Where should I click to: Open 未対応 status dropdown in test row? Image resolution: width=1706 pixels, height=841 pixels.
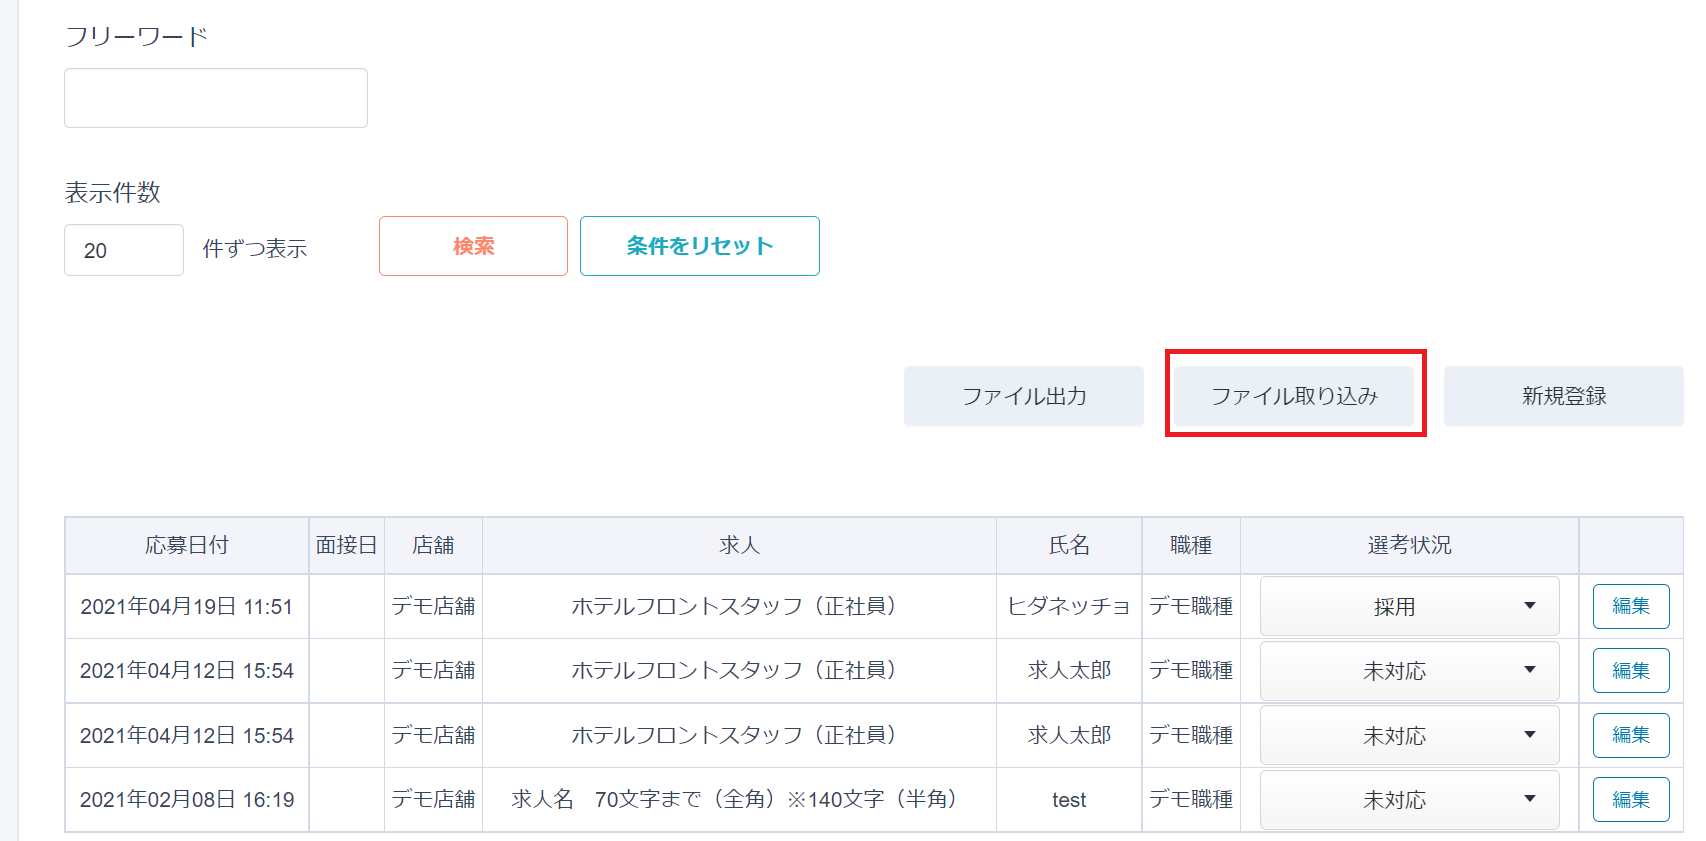tap(1408, 800)
